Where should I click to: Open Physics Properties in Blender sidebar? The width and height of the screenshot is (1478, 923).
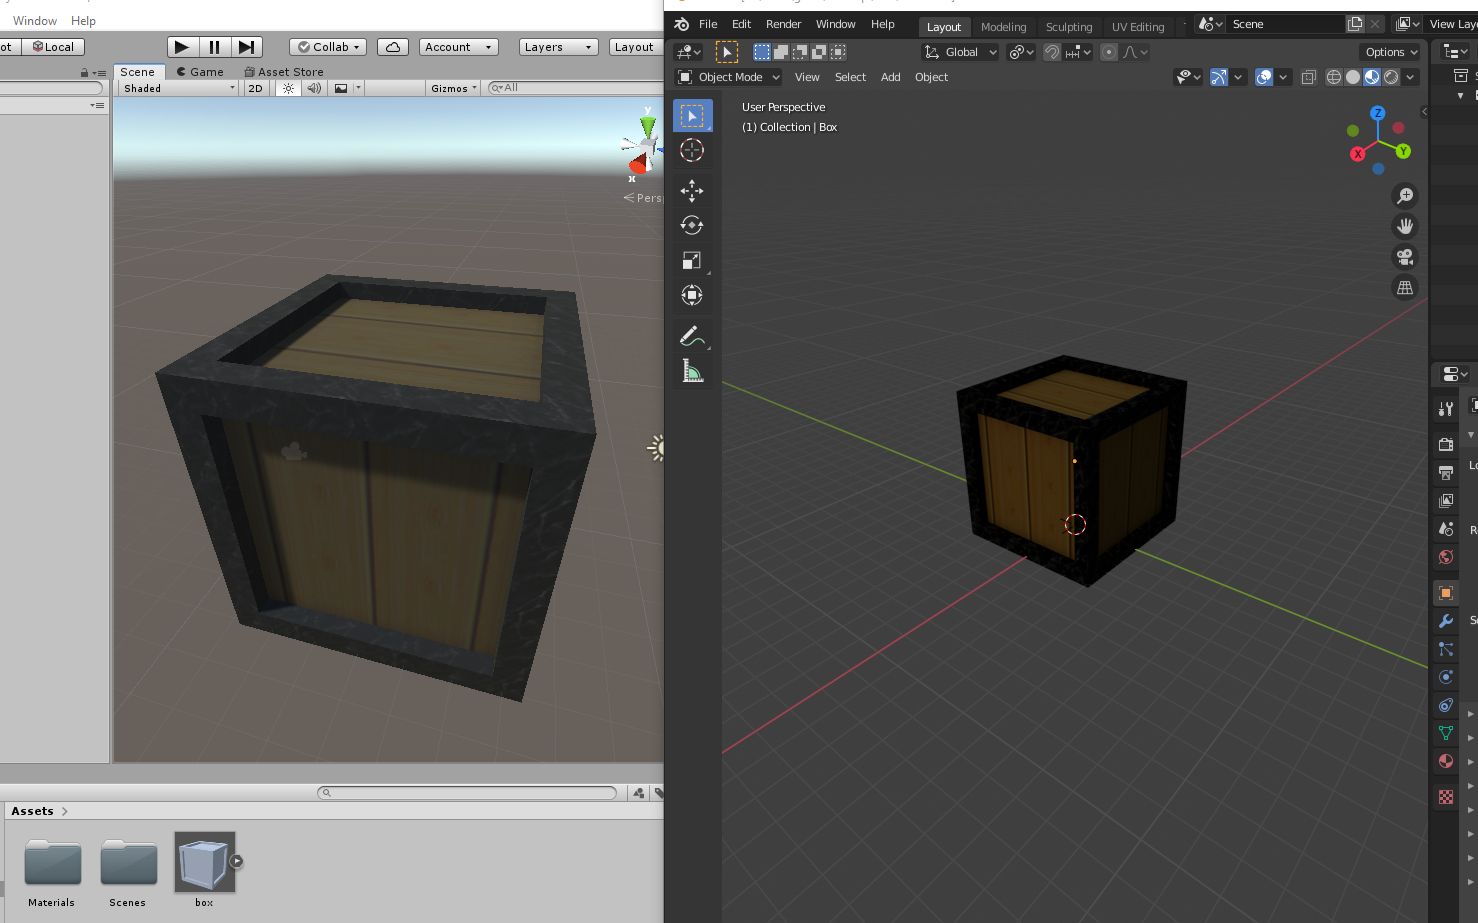[1444, 677]
